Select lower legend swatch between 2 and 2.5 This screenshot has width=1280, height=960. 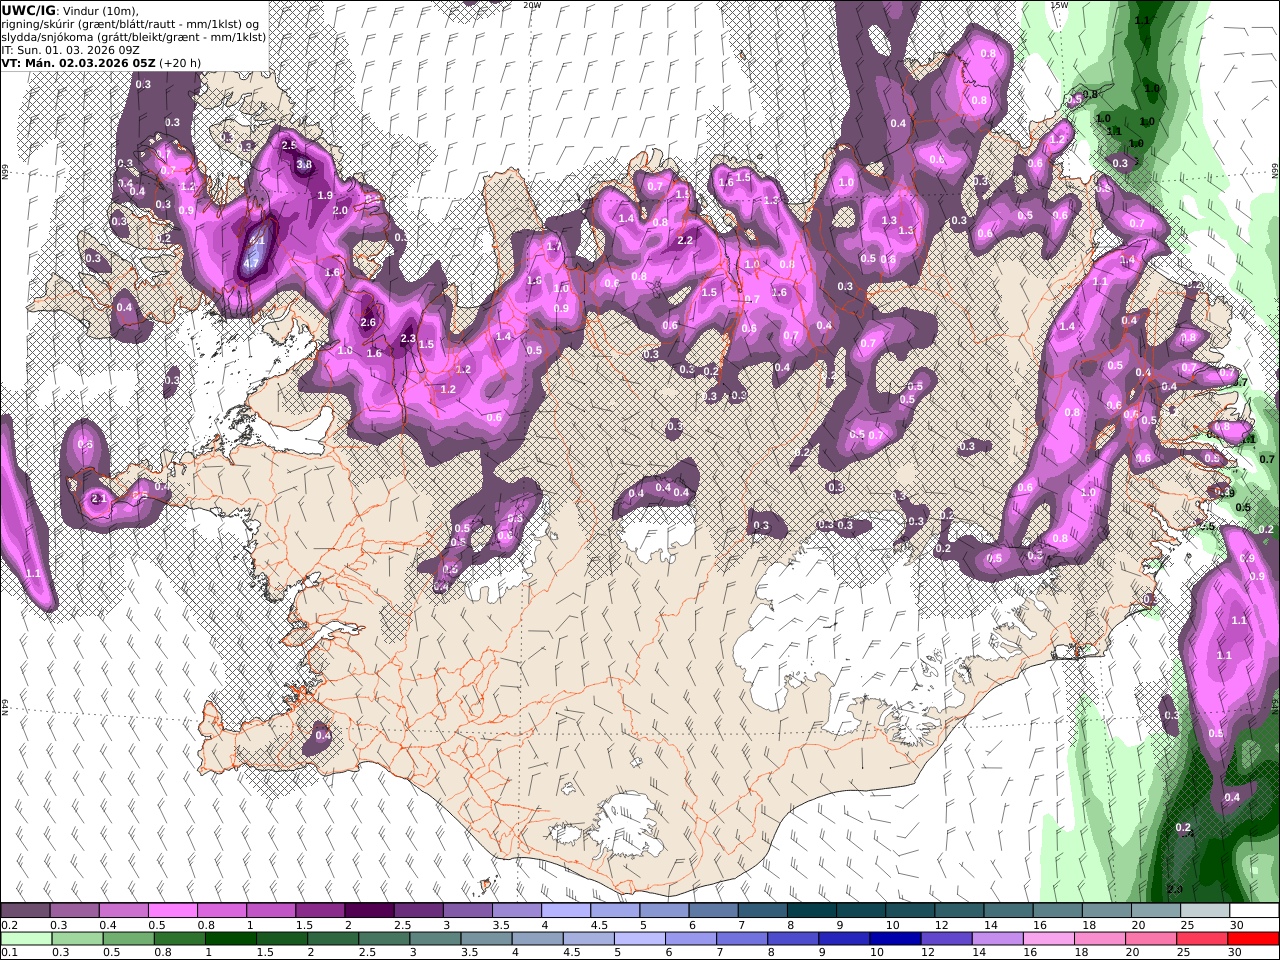click(x=333, y=939)
